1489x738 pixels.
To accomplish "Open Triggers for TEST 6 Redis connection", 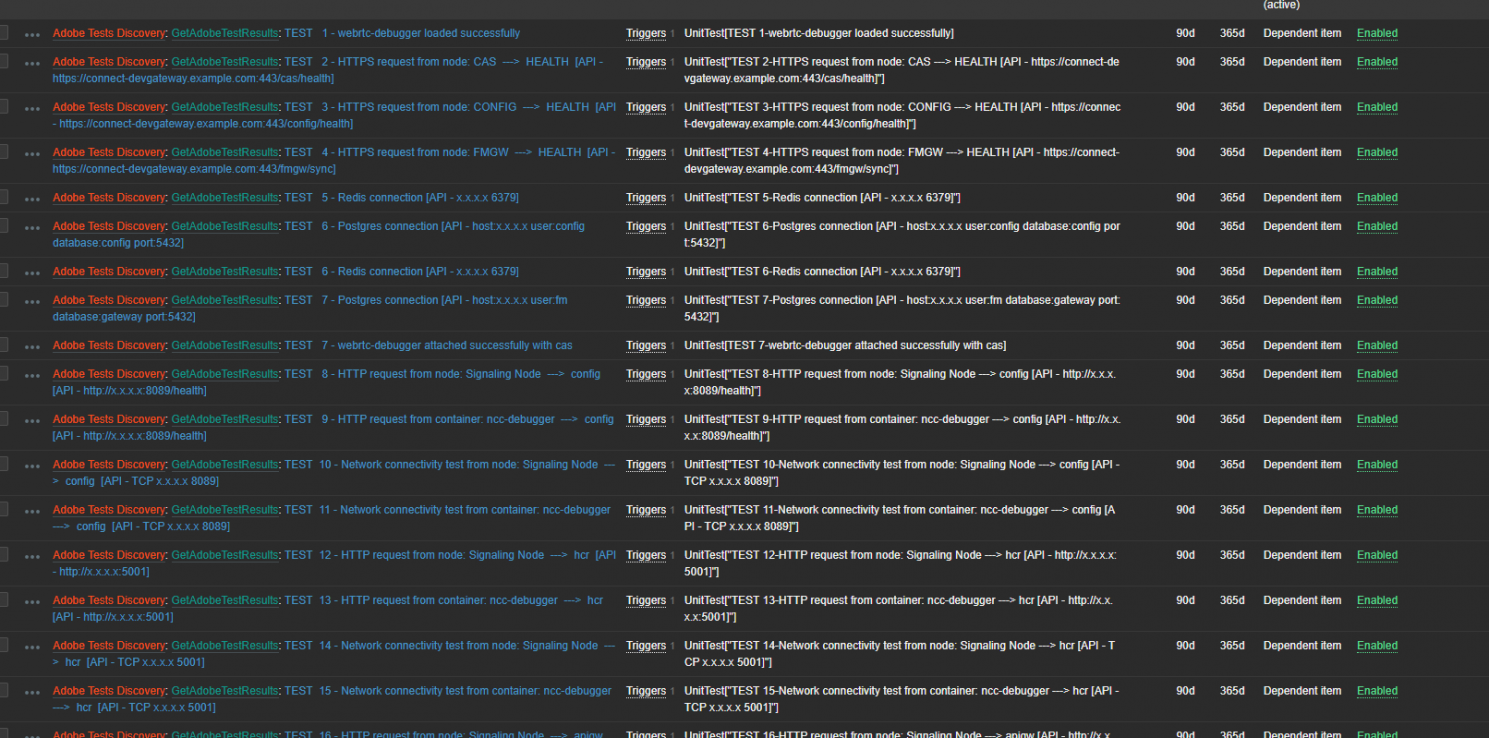I will (x=646, y=271).
